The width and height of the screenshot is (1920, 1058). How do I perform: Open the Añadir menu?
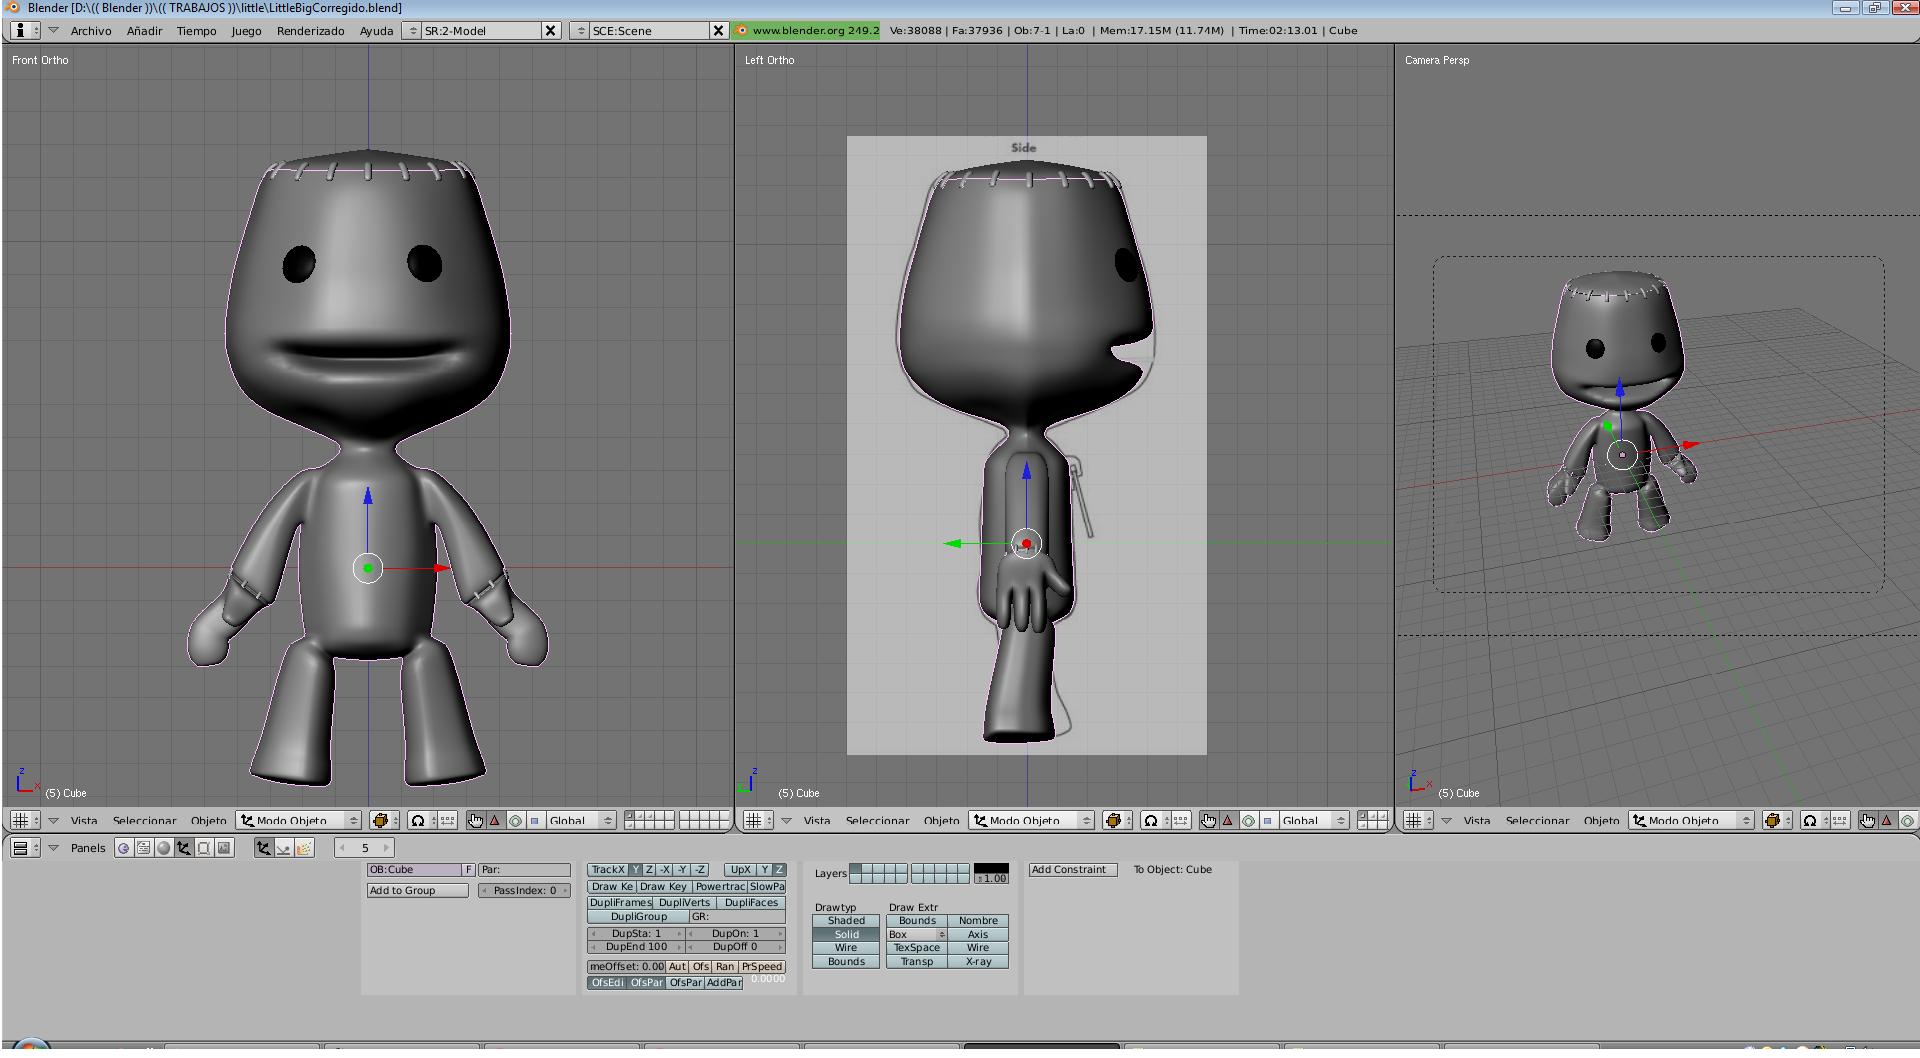[144, 31]
